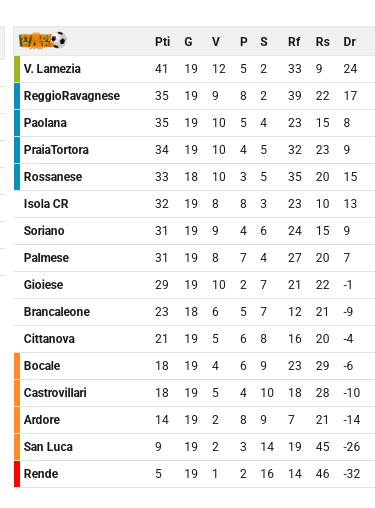Click the football logo icon in header

(42, 41)
